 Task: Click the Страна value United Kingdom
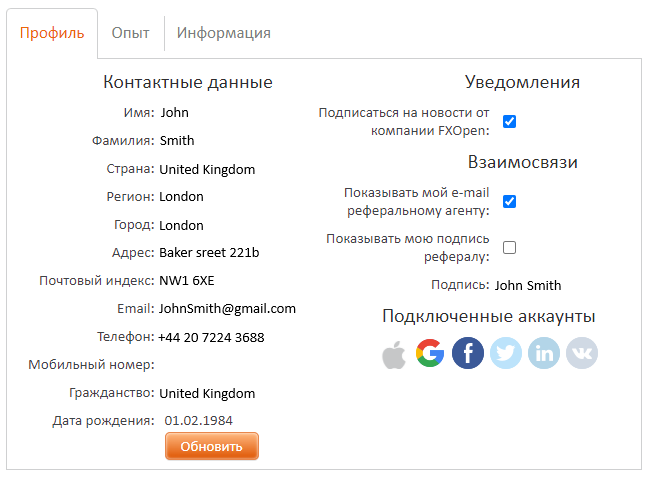(207, 170)
